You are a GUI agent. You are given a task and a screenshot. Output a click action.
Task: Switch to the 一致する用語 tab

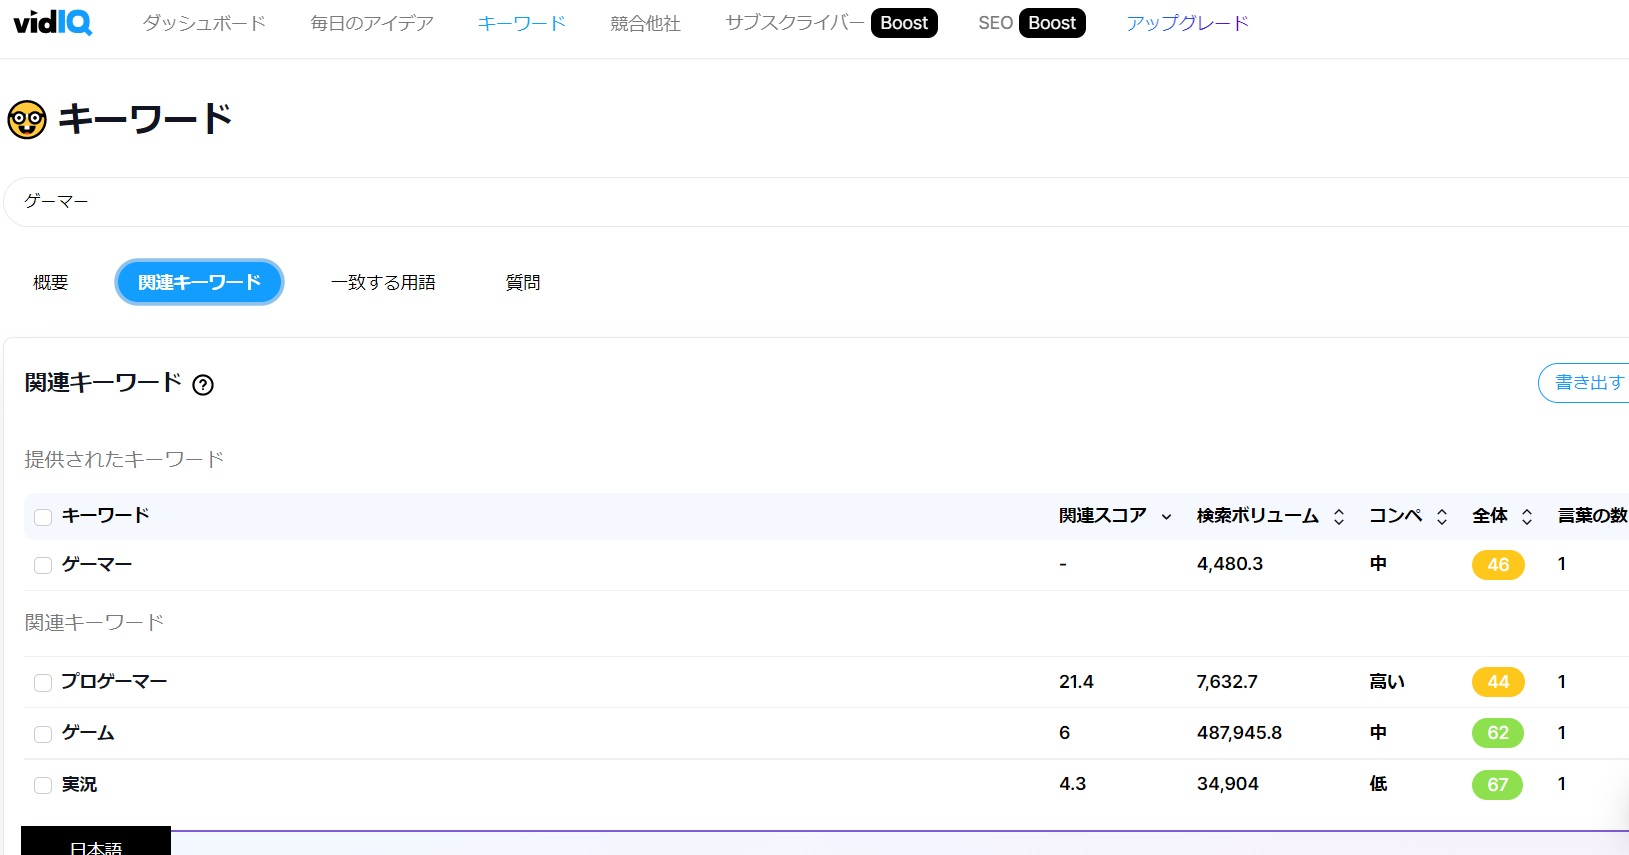[x=383, y=283]
